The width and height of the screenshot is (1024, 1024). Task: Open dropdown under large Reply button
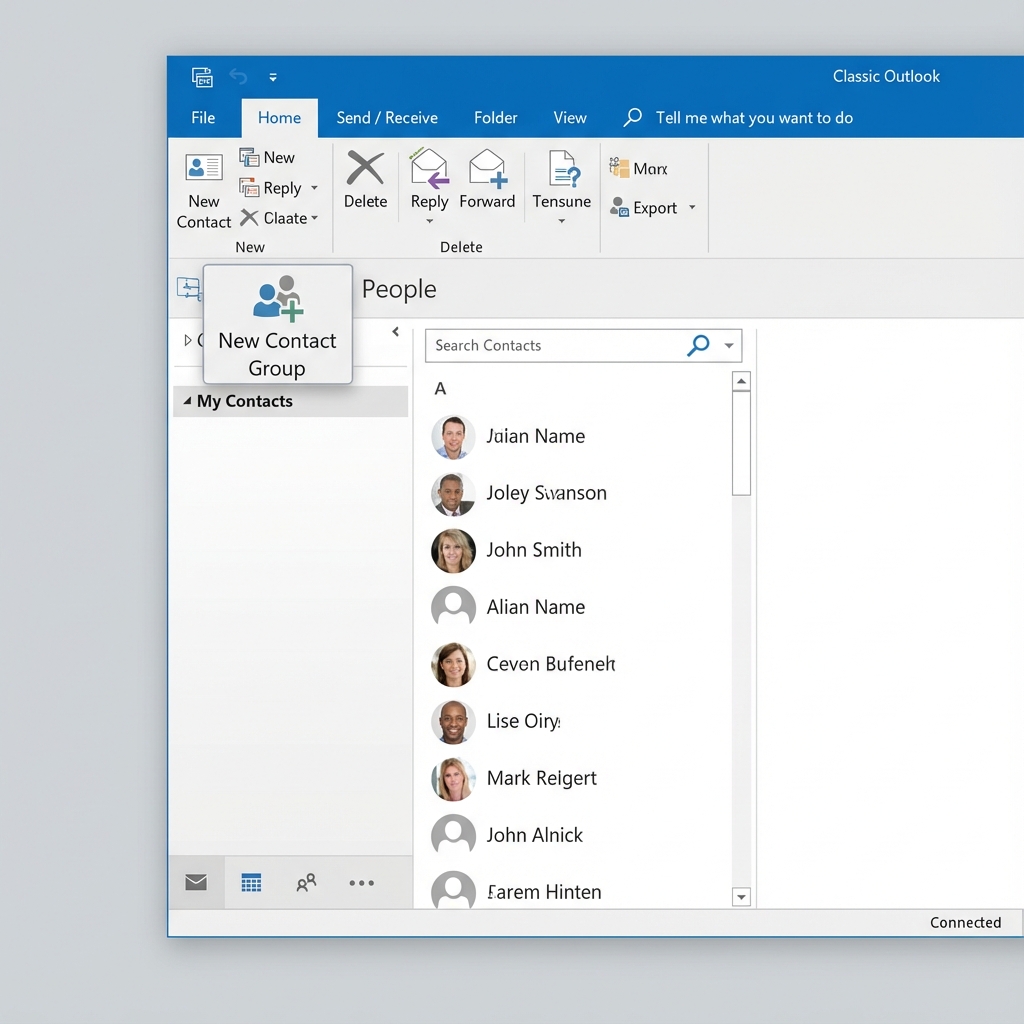429,221
